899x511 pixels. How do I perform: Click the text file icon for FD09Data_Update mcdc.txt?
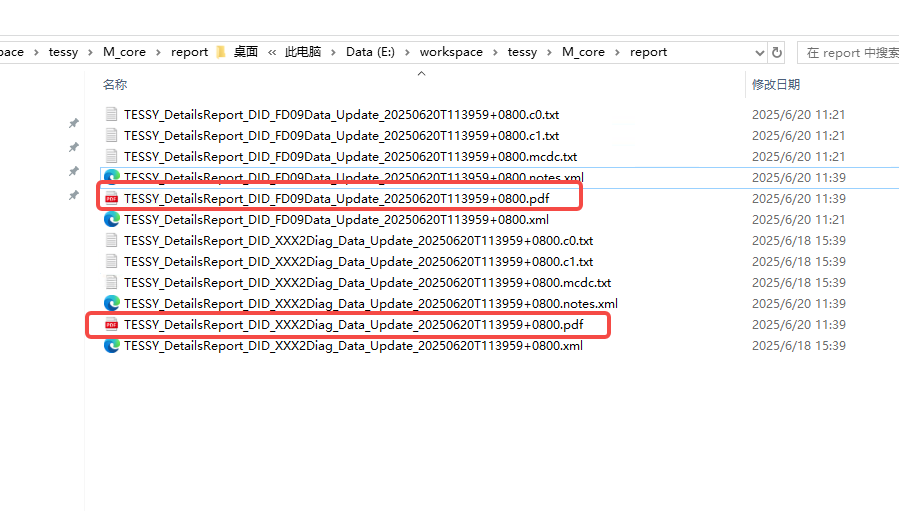tap(111, 157)
